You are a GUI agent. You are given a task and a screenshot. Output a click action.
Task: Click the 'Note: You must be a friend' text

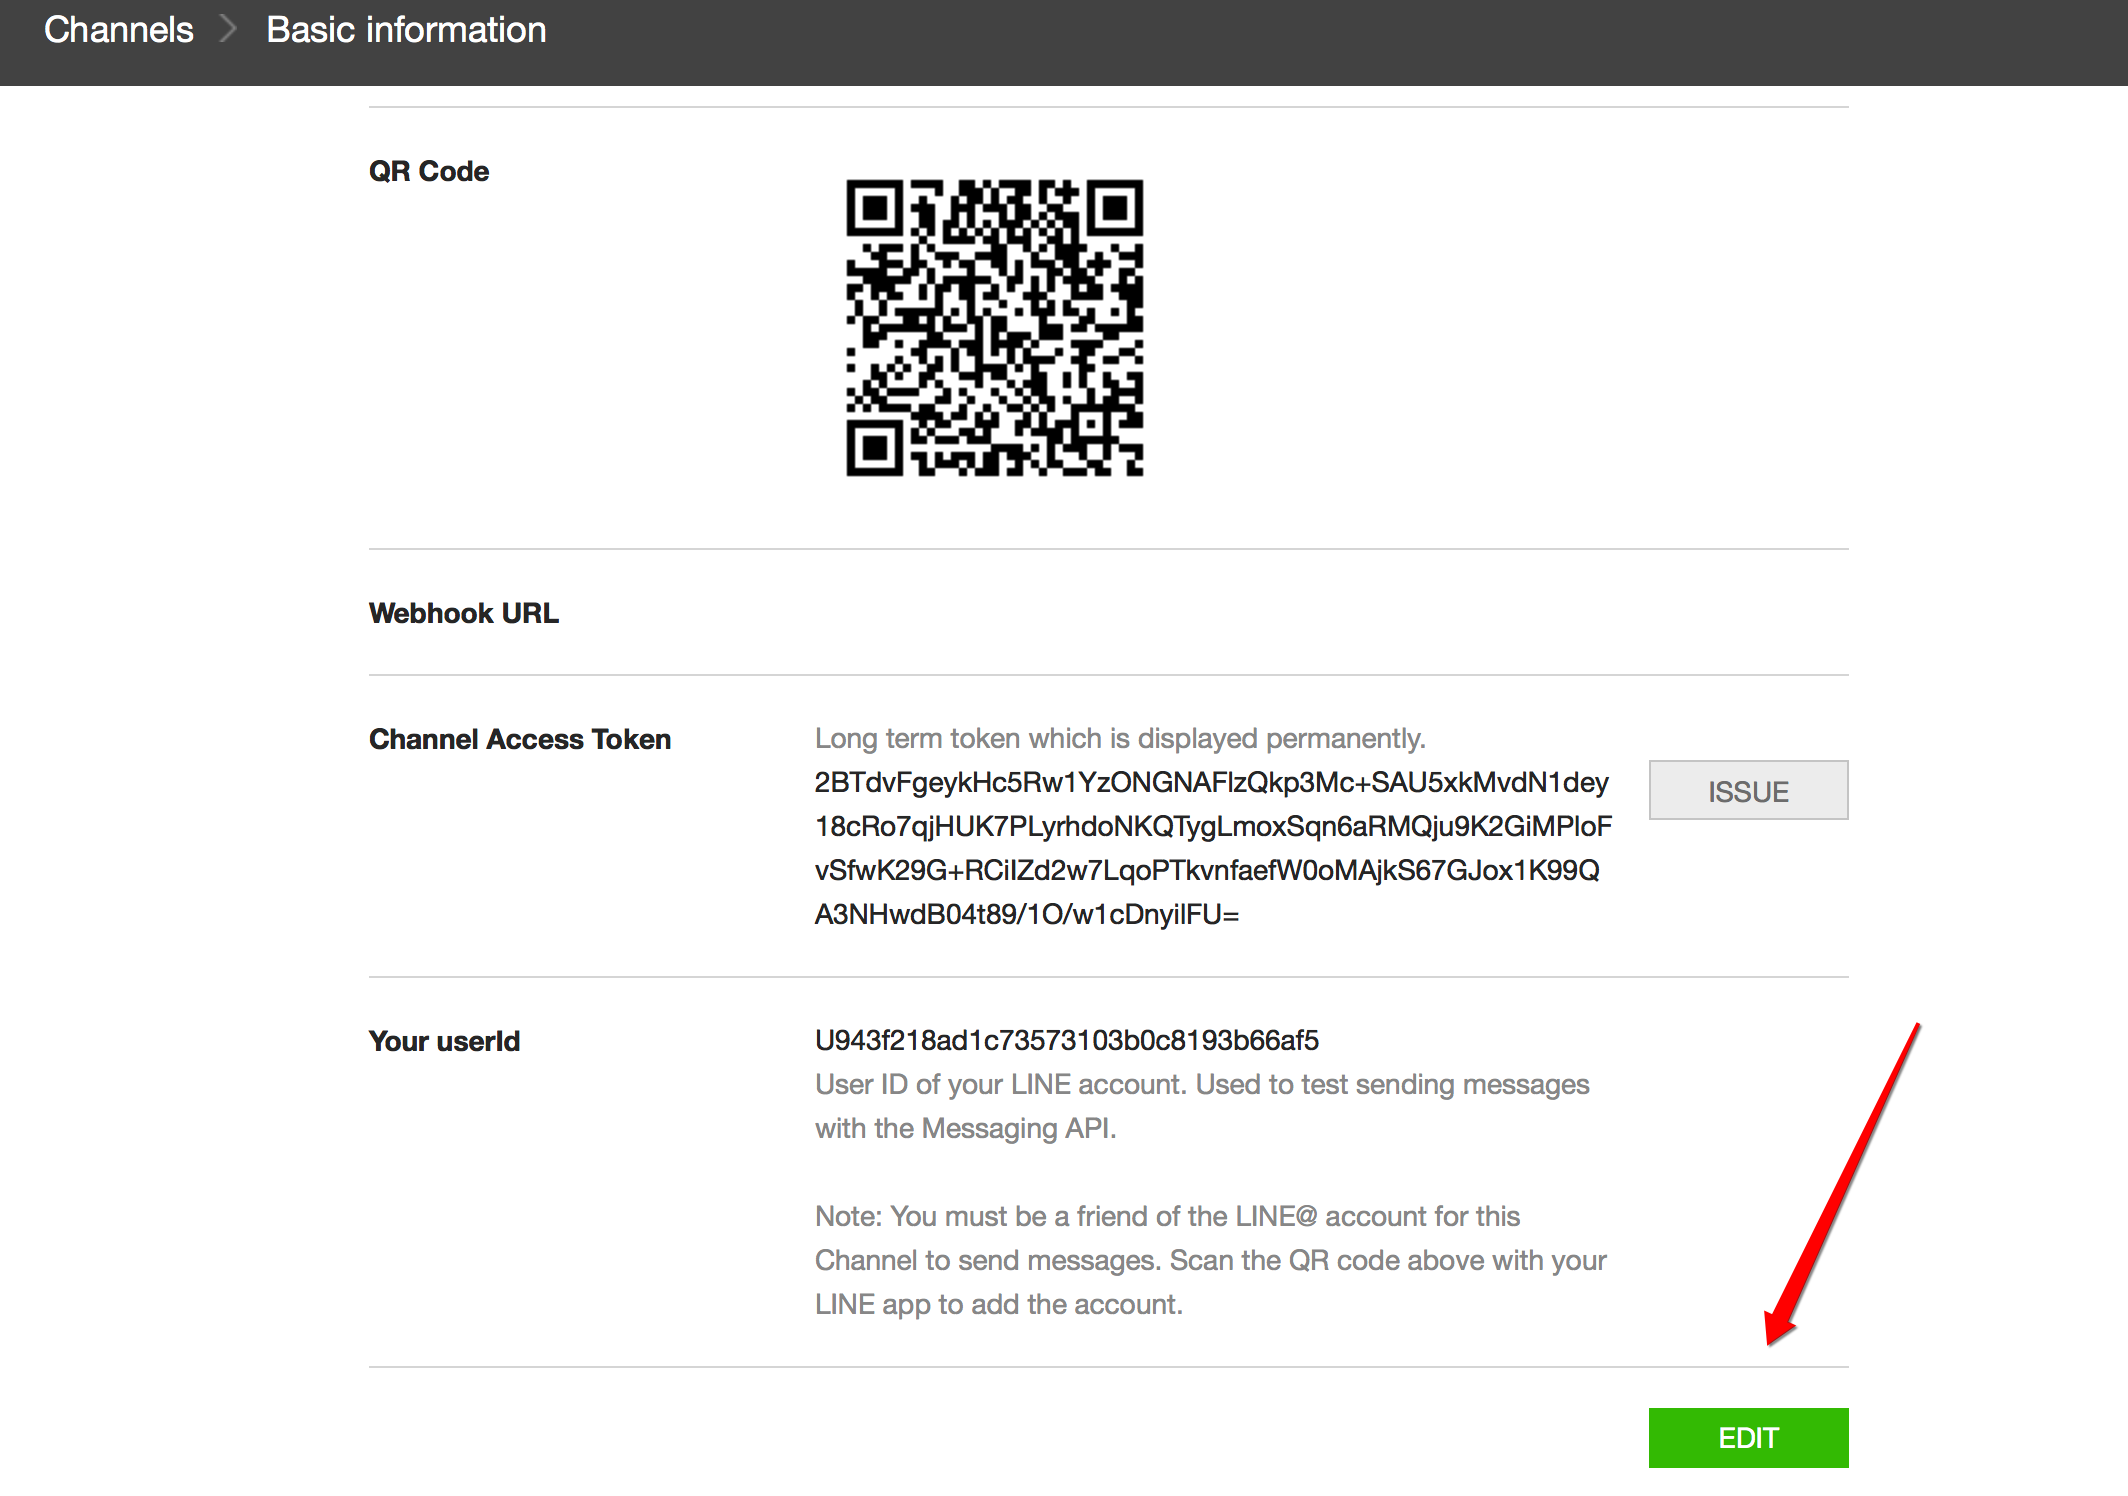(1167, 1216)
